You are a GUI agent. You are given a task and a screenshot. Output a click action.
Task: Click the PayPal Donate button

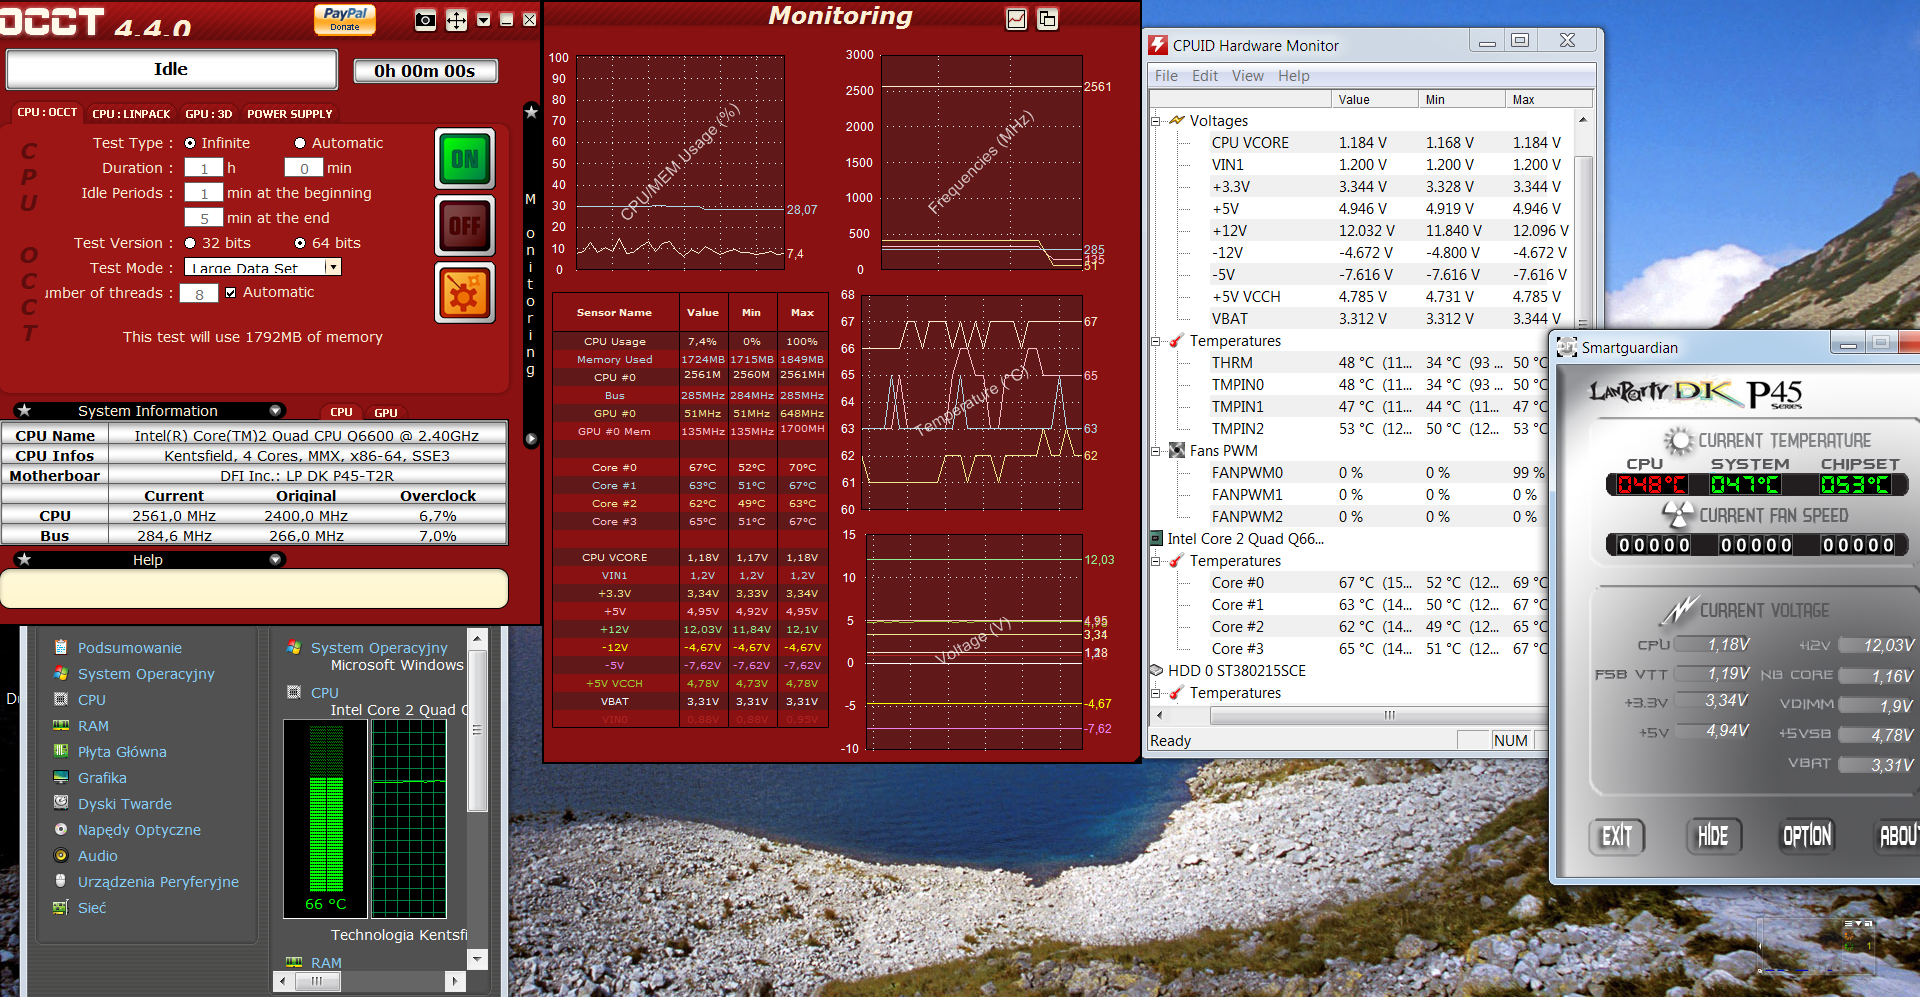click(345, 19)
